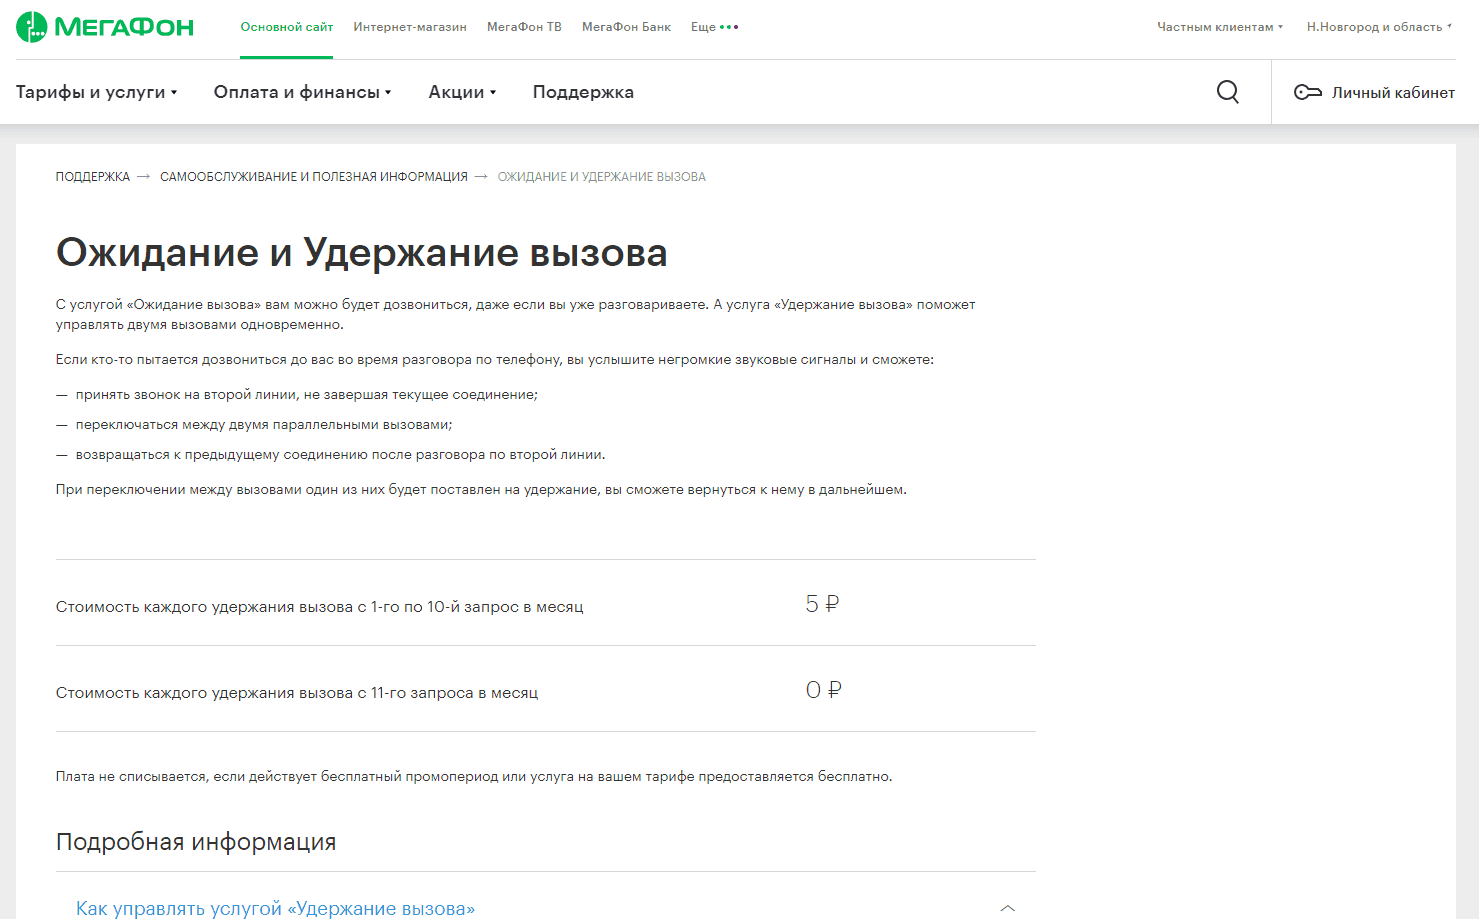Open МегаФон Банк
The height and width of the screenshot is (919, 1479).
[626, 27]
